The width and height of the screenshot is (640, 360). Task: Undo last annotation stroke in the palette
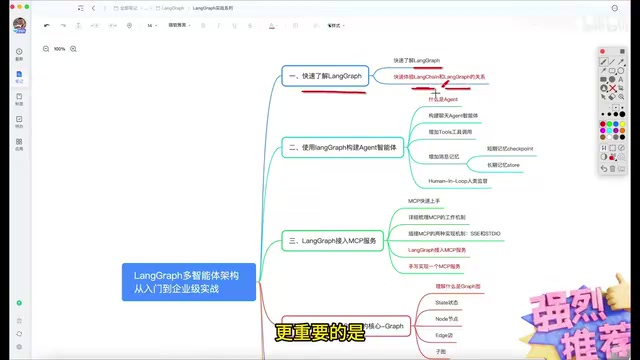(604, 169)
